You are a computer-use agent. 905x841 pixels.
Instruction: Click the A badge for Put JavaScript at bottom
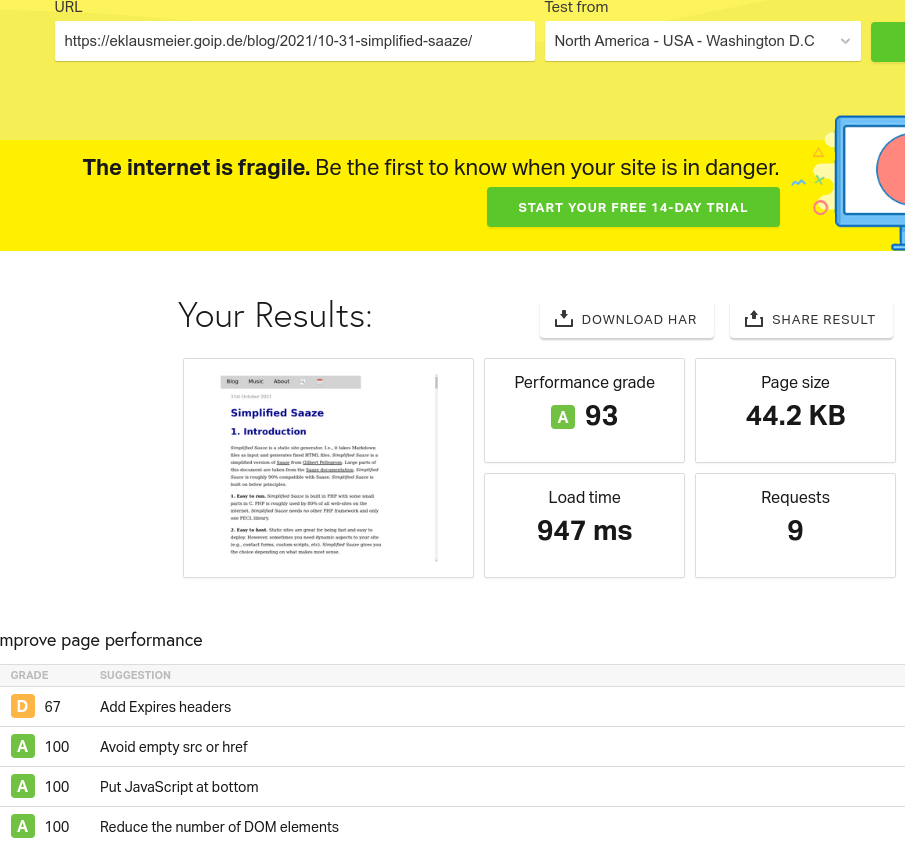pos(22,787)
